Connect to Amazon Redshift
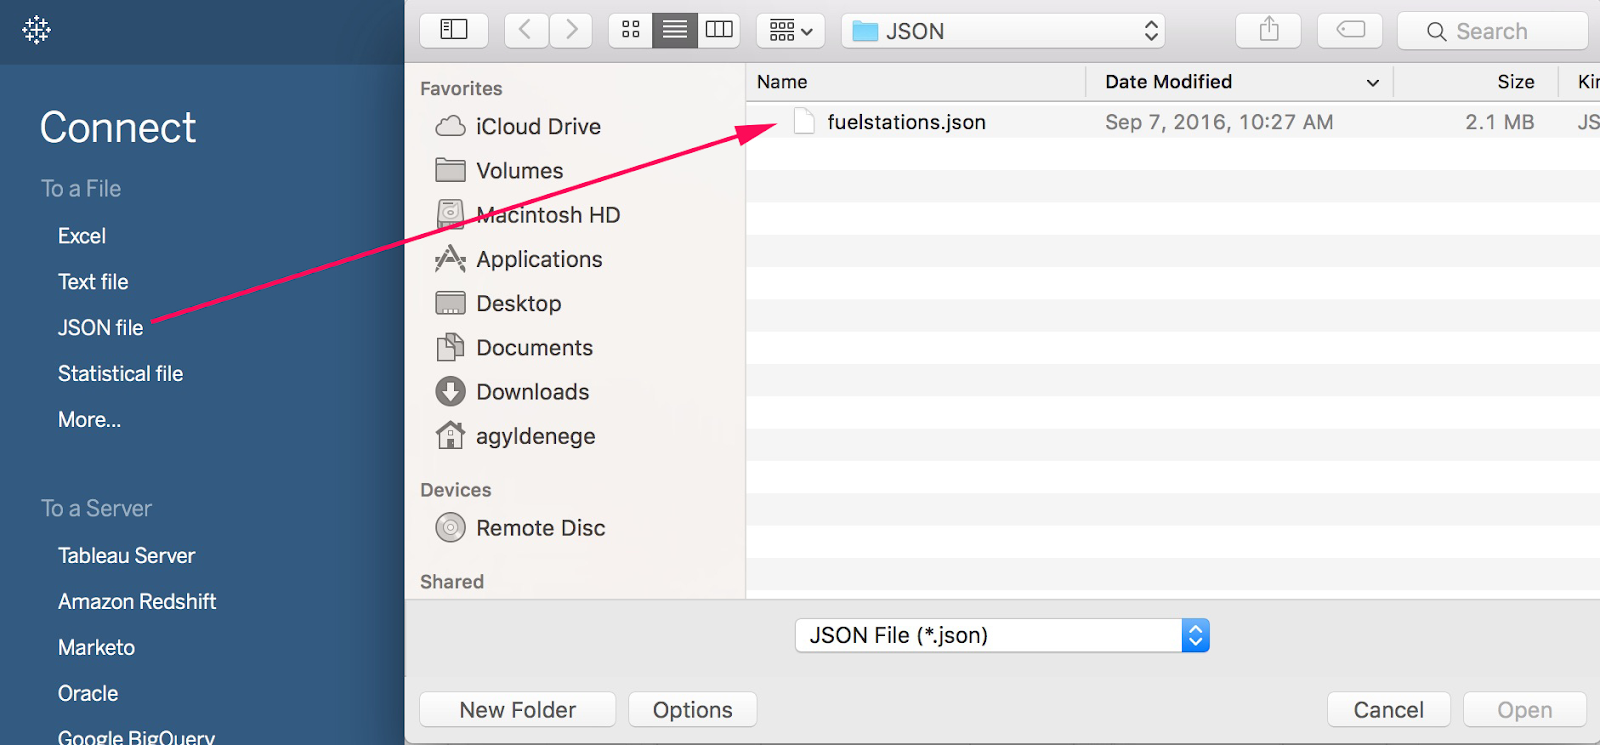Viewport: 1600px width, 745px height. (137, 602)
